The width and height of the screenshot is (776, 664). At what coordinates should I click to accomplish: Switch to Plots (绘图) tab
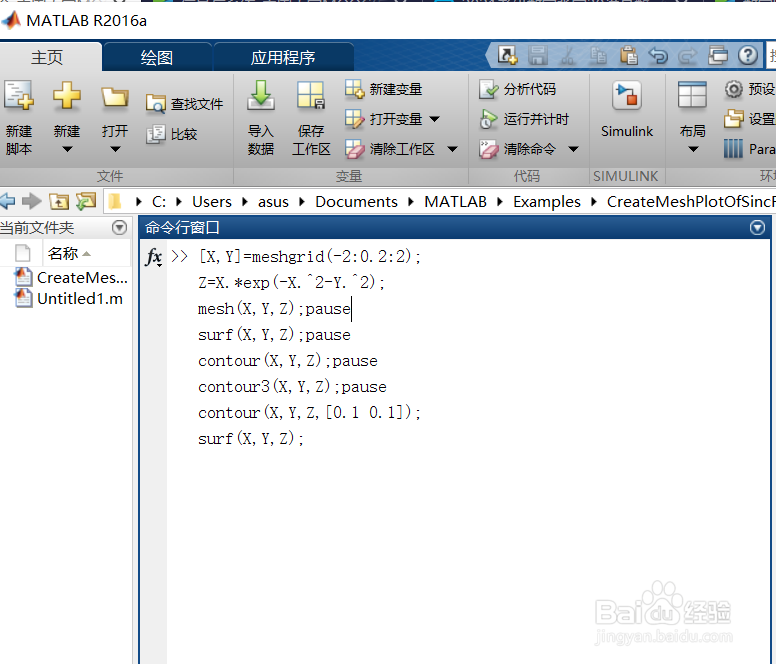157,57
